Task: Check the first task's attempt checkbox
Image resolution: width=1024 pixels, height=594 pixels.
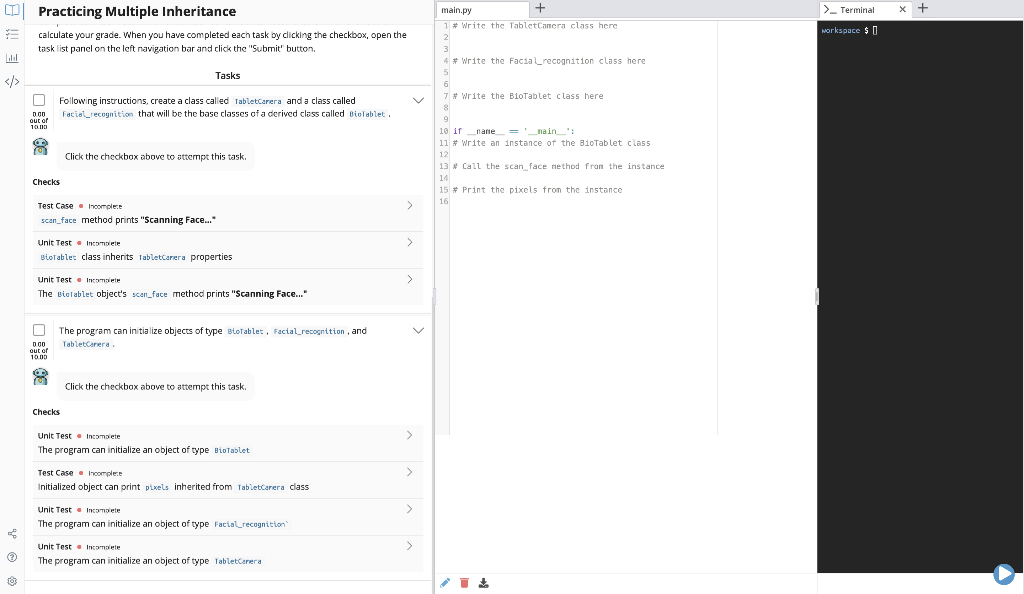Action: (x=38, y=99)
